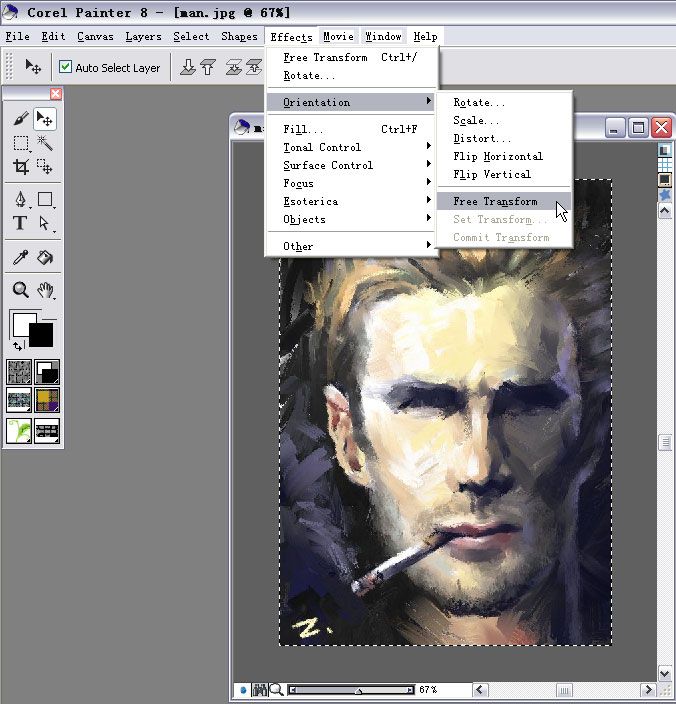Select the Layer Adjuster tool in toolbox
This screenshot has width=676, height=704.
point(44,119)
